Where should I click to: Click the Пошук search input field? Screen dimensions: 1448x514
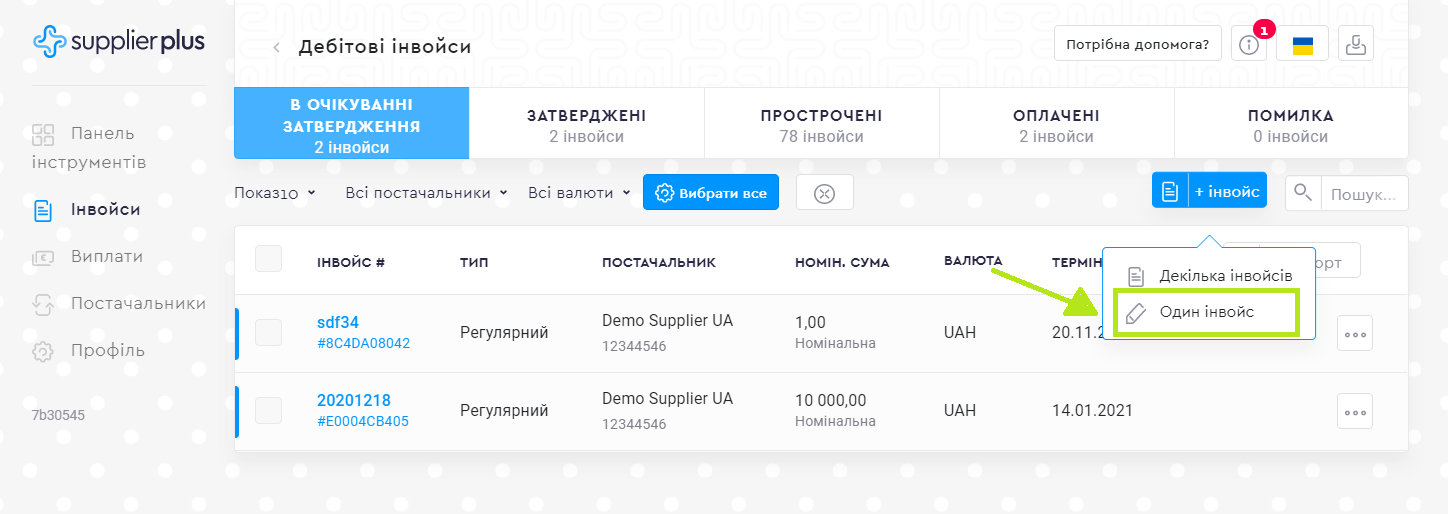click(1364, 193)
